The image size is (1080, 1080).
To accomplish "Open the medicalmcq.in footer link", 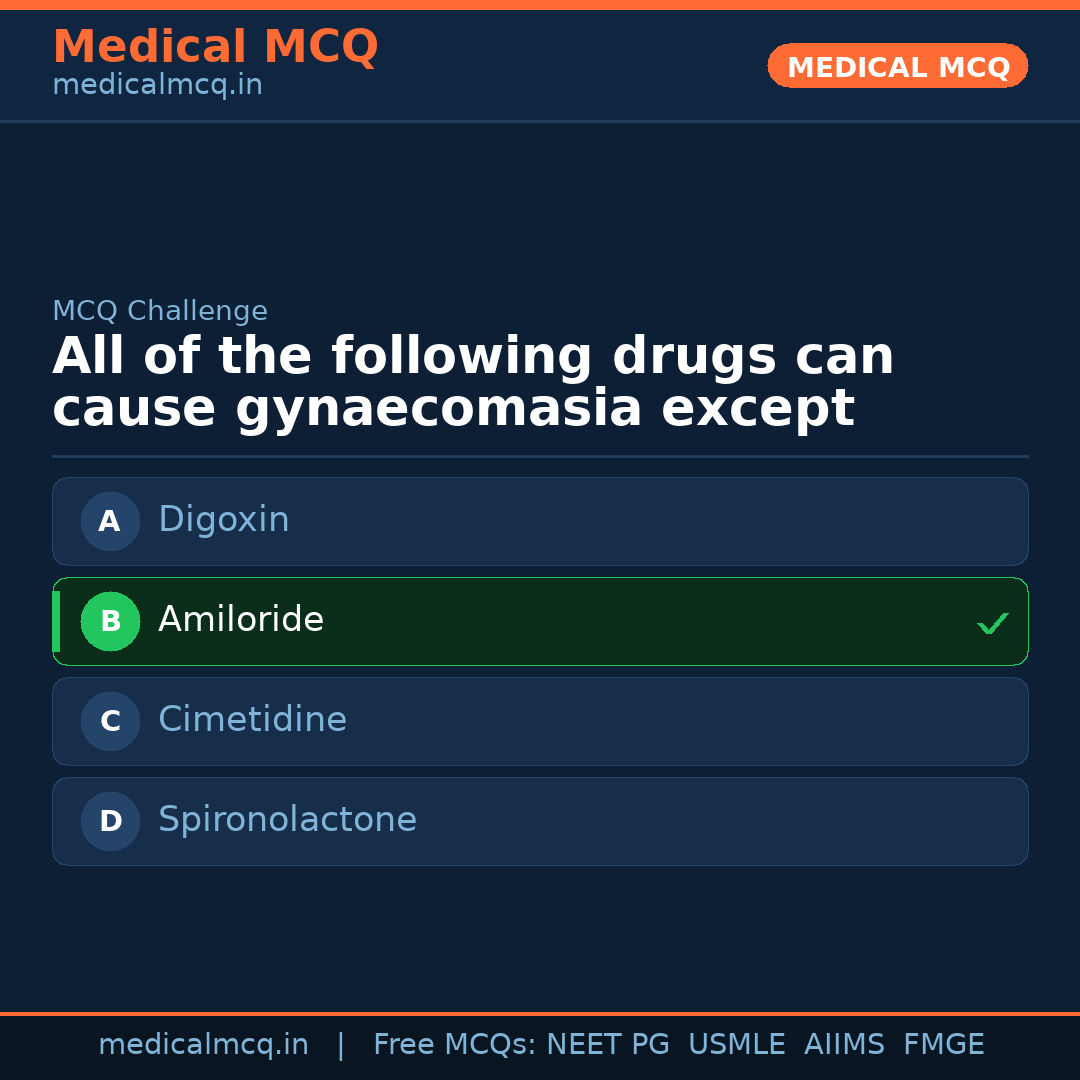I will tap(204, 1044).
